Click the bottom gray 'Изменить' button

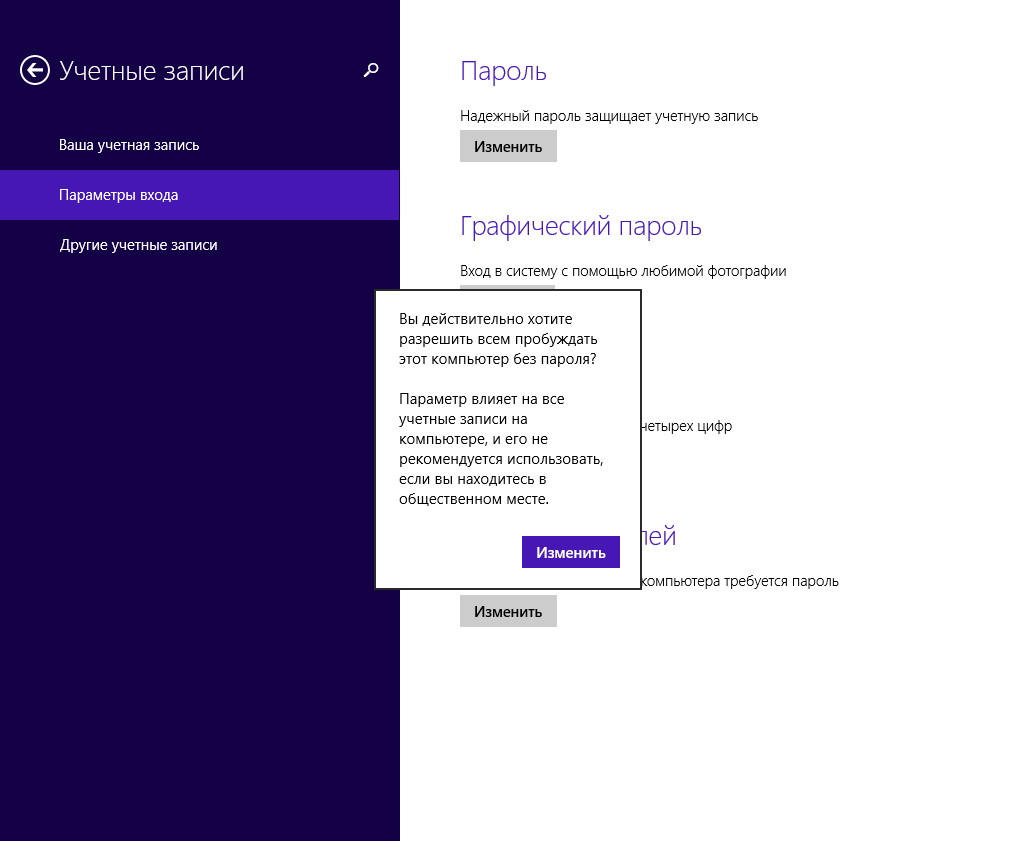coord(508,611)
